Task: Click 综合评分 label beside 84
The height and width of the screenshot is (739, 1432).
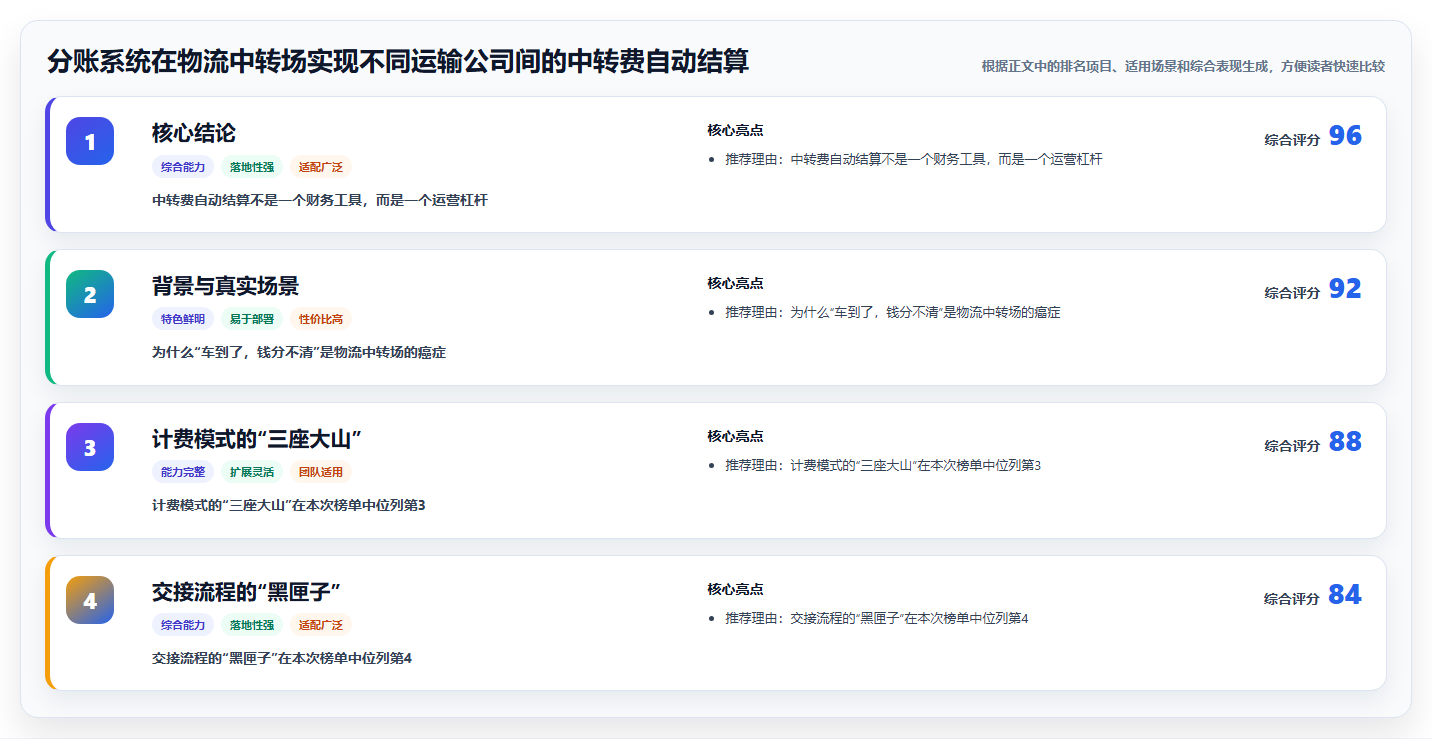Action: tap(1292, 599)
